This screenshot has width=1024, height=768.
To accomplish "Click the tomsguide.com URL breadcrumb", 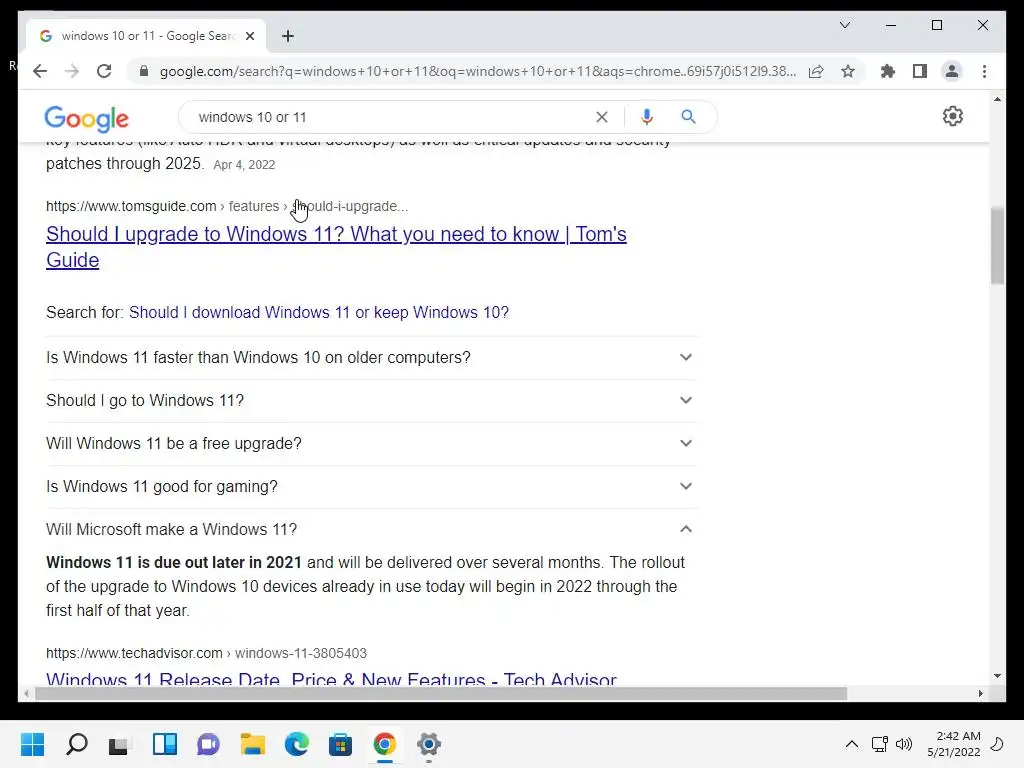I will click(227, 206).
